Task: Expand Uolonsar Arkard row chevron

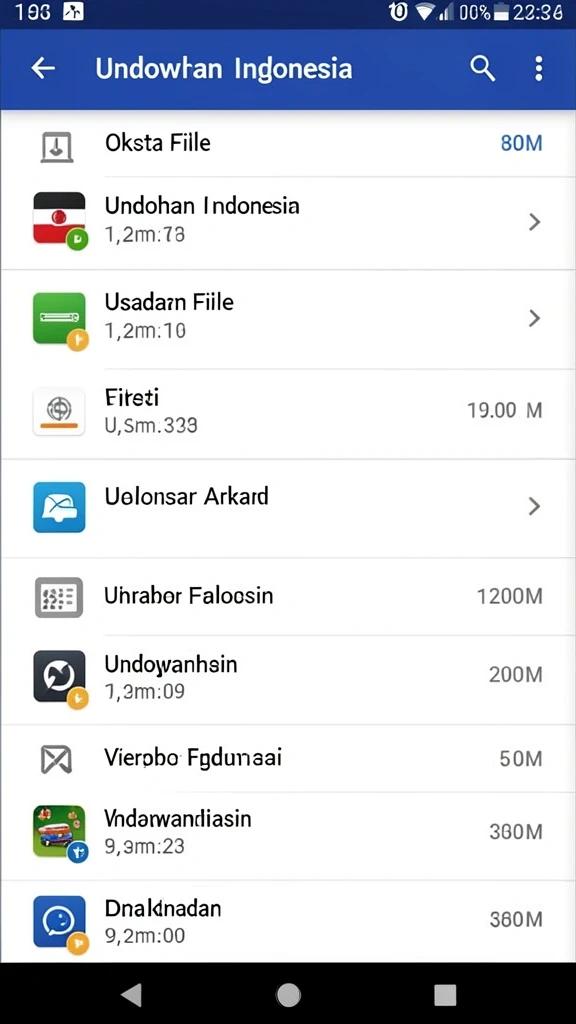Action: point(534,506)
